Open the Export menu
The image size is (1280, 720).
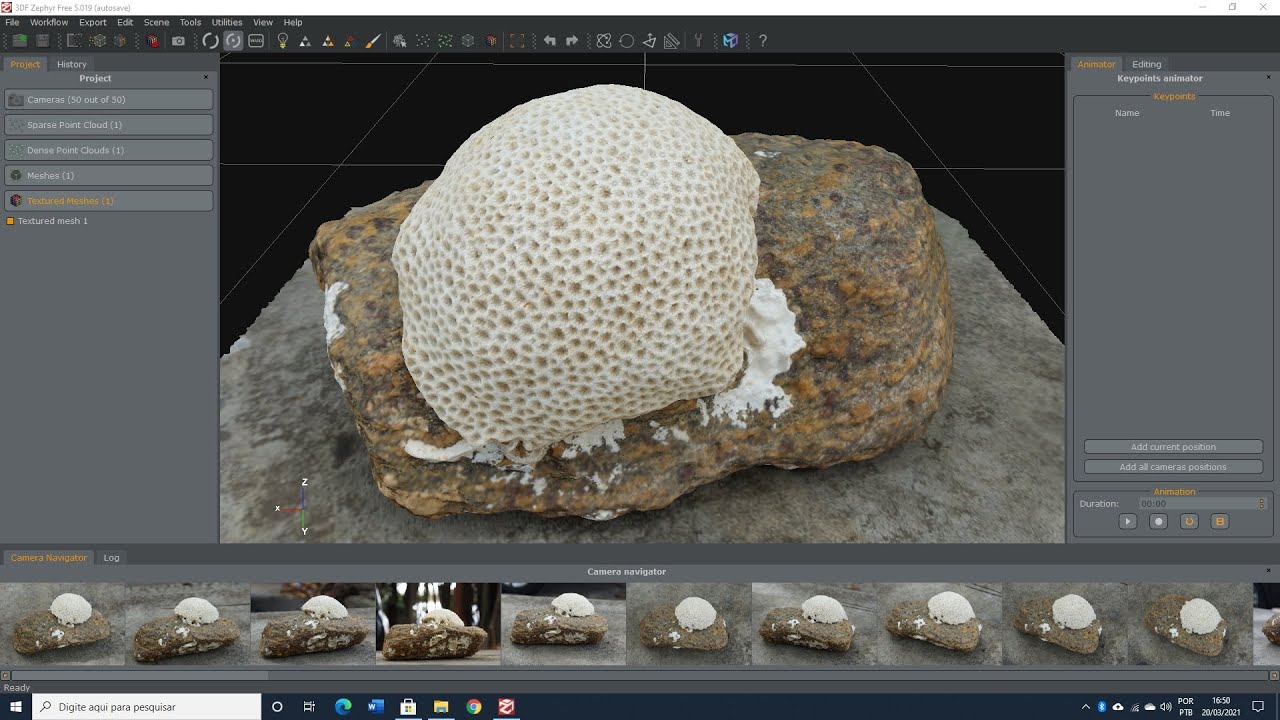coord(92,22)
